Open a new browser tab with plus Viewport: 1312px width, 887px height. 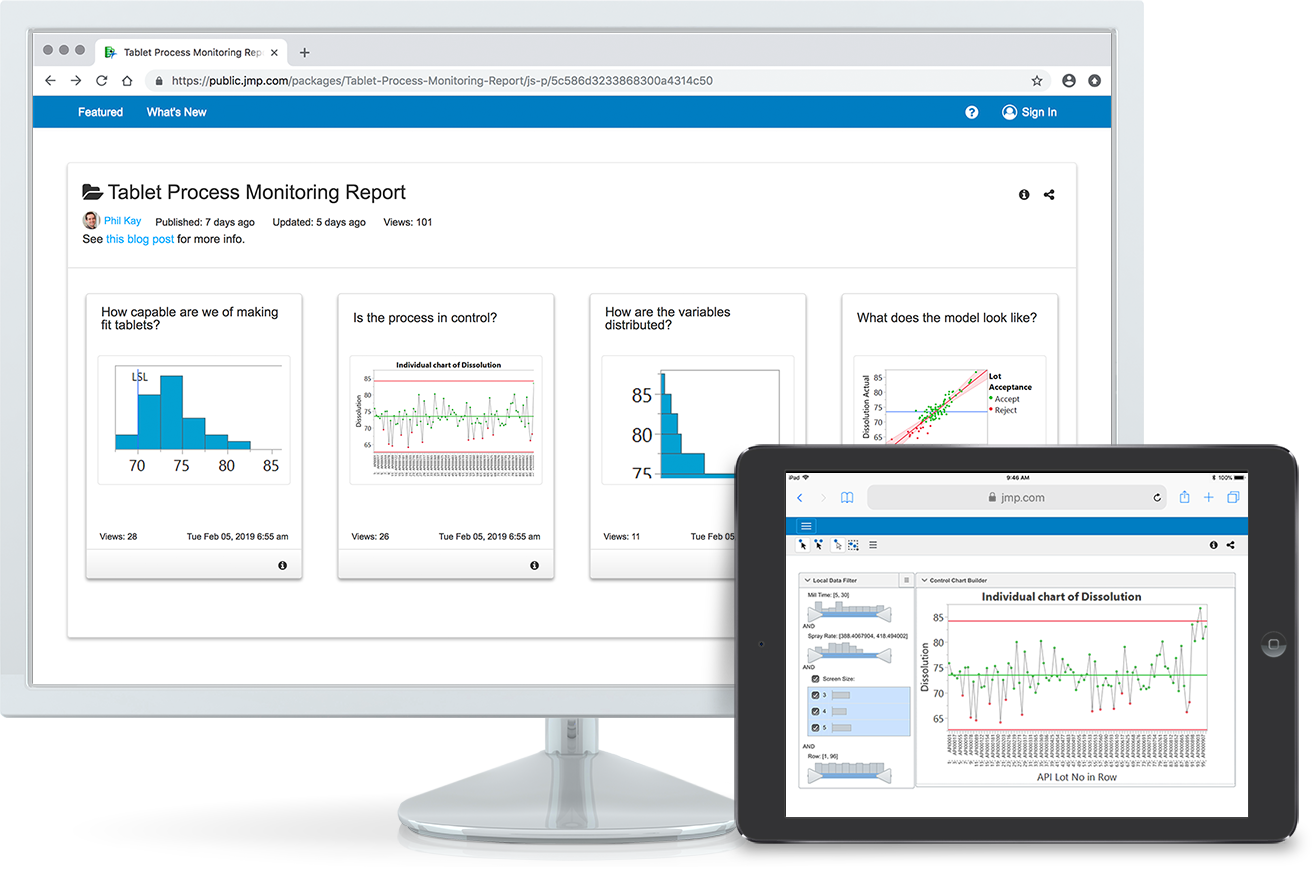[x=305, y=52]
